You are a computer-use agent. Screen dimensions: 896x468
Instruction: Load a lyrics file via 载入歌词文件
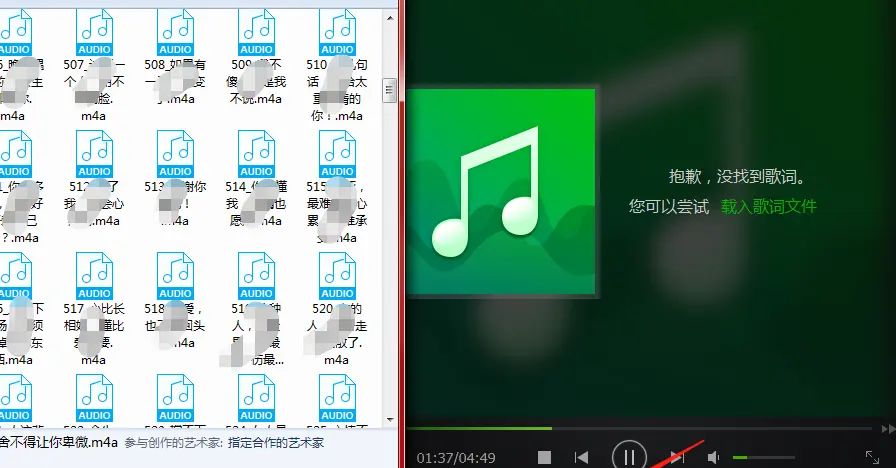click(769, 206)
